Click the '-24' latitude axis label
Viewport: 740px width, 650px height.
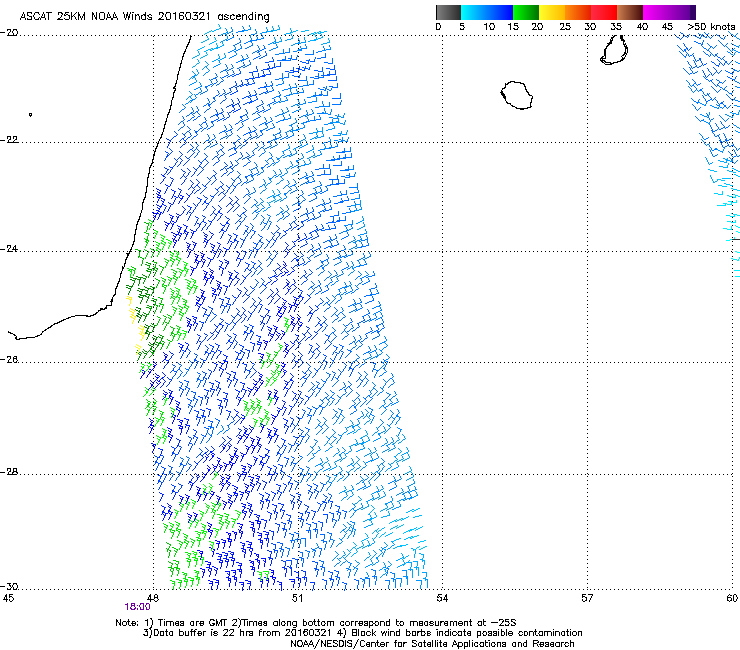tap(9, 248)
